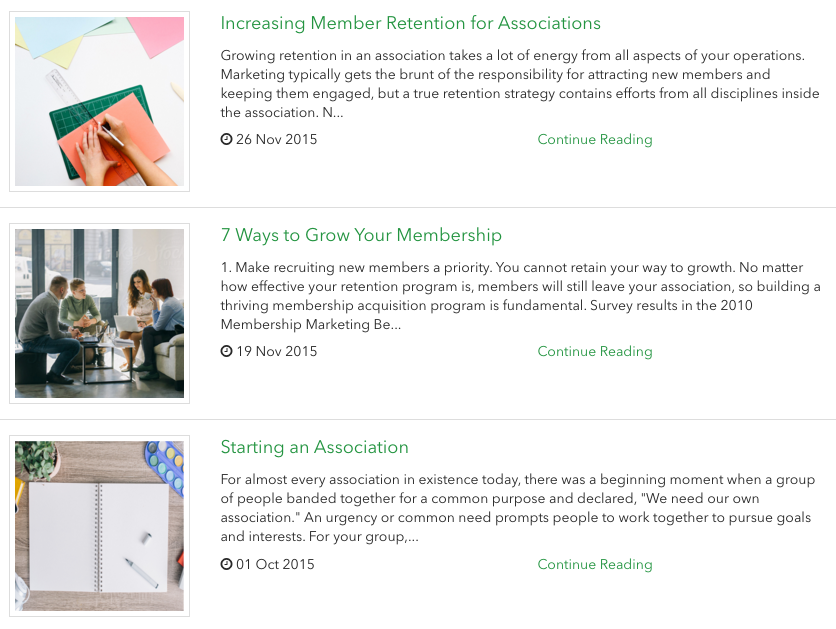Select the group meeting photo thumbnail
The height and width of the screenshot is (629, 836).
[99, 314]
